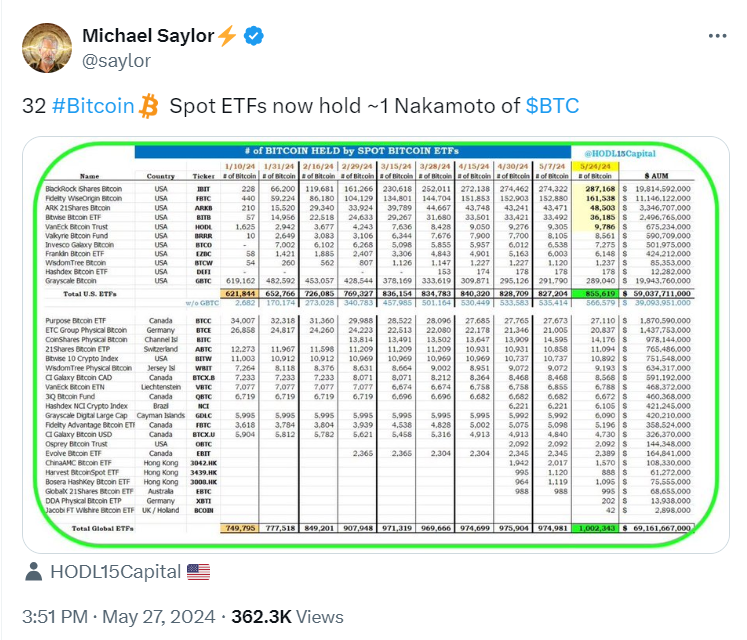Click the orange Bitcoin emoji symbol
The height and width of the screenshot is (640, 747).
click(x=149, y=106)
